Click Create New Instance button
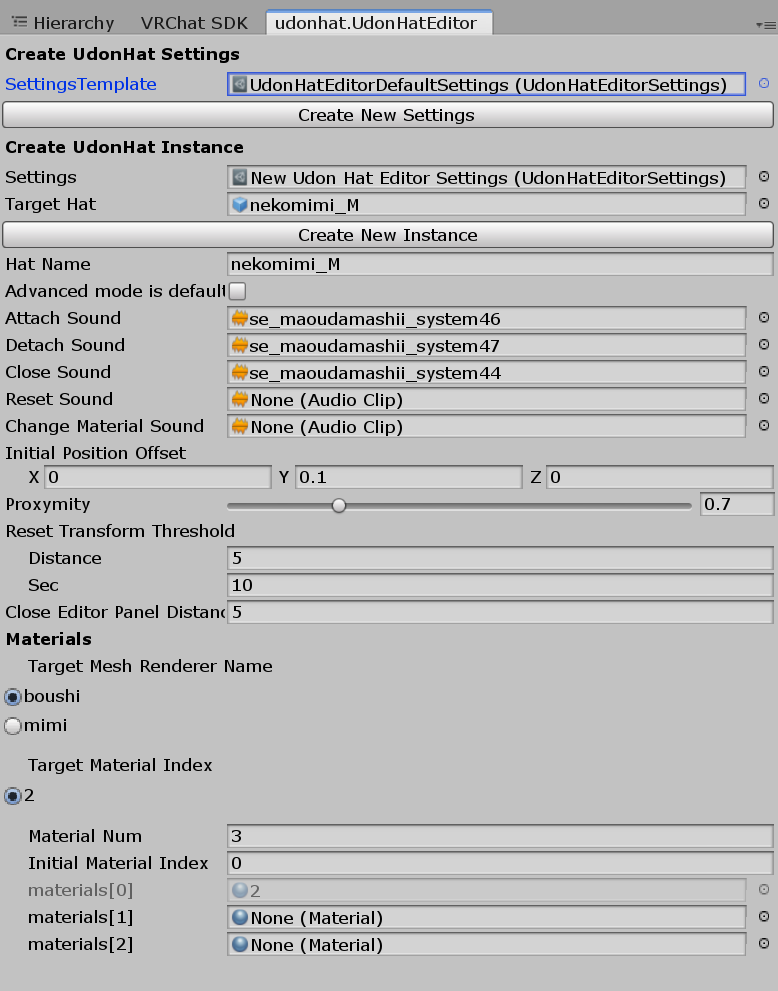This screenshot has width=778, height=991. click(x=388, y=235)
